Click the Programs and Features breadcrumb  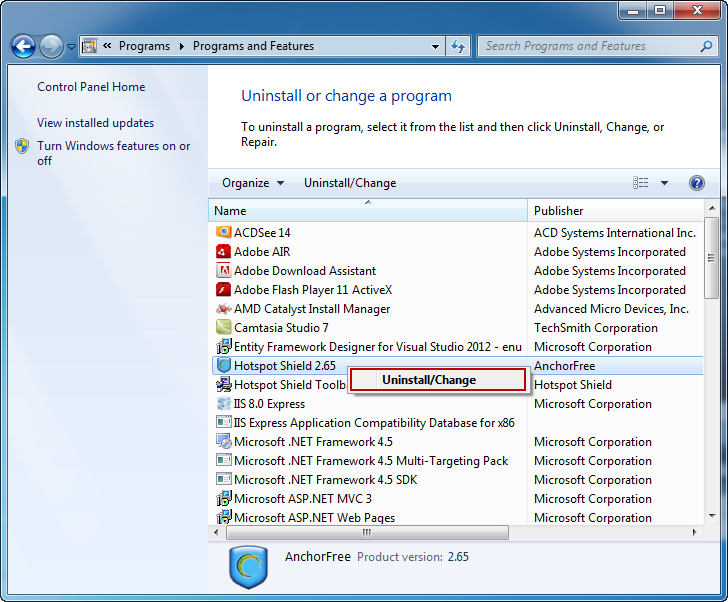pyautogui.click(x=254, y=46)
